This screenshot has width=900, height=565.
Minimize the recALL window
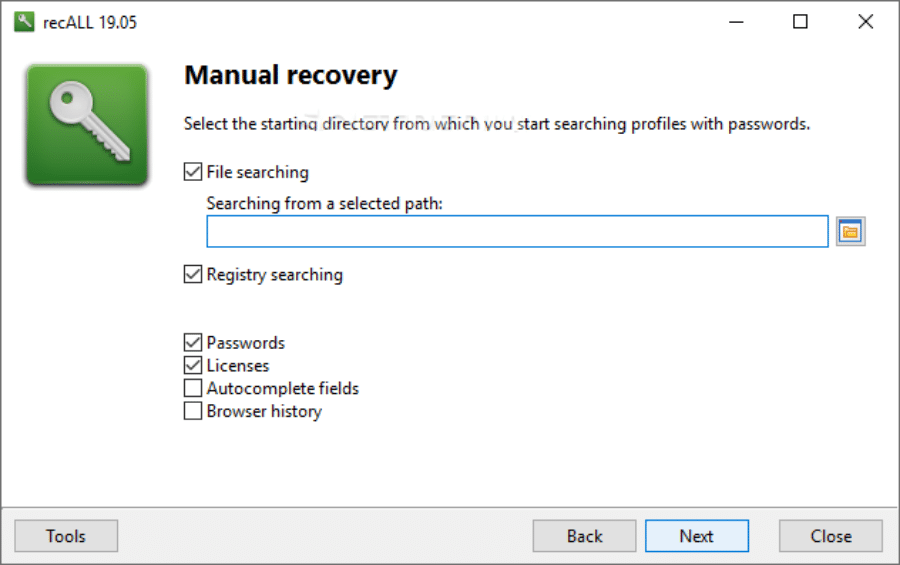[x=736, y=22]
